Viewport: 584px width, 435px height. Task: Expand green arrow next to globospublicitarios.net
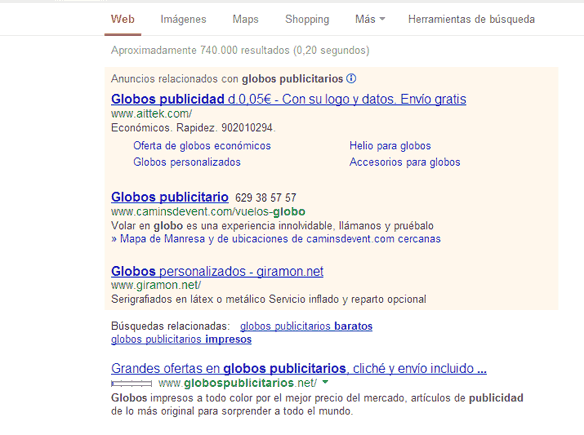325,382
